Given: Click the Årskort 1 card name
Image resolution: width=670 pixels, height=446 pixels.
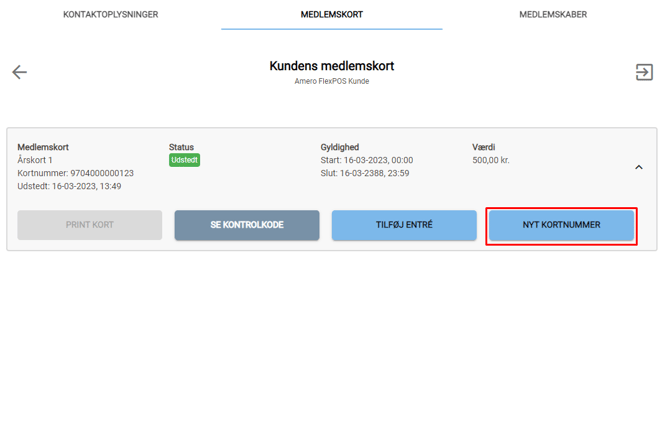Looking at the screenshot, I should 35,160.
